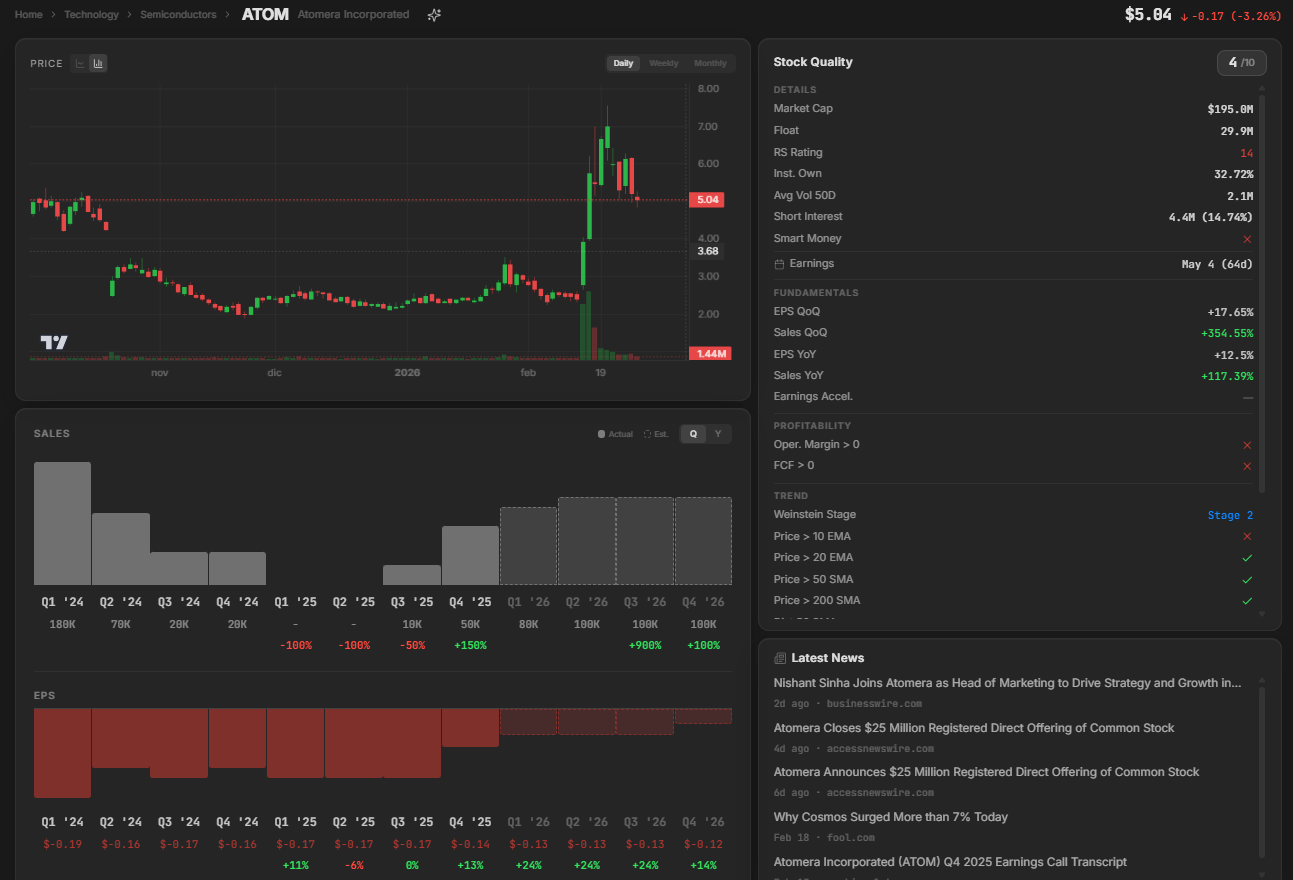Switch price chart to line view icon
This screenshot has width=1293, height=880.
pyautogui.click(x=80, y=63)
